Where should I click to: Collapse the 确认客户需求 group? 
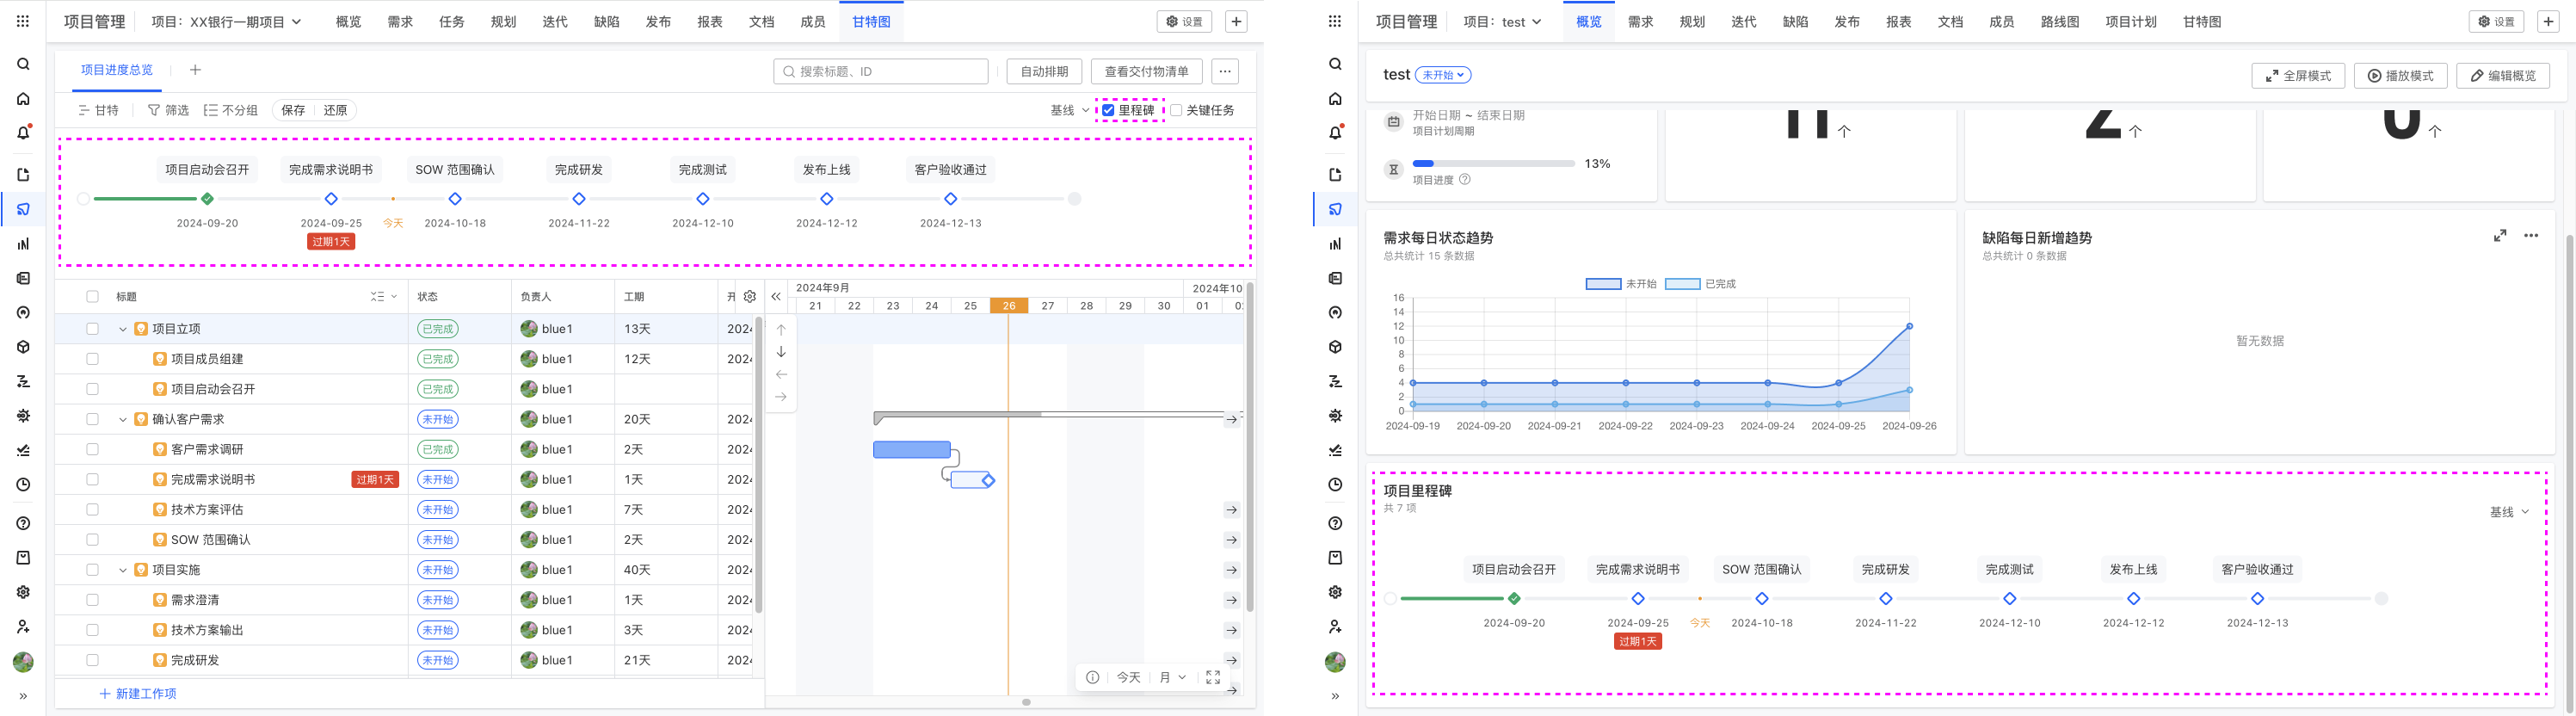(x=123, y=419)
